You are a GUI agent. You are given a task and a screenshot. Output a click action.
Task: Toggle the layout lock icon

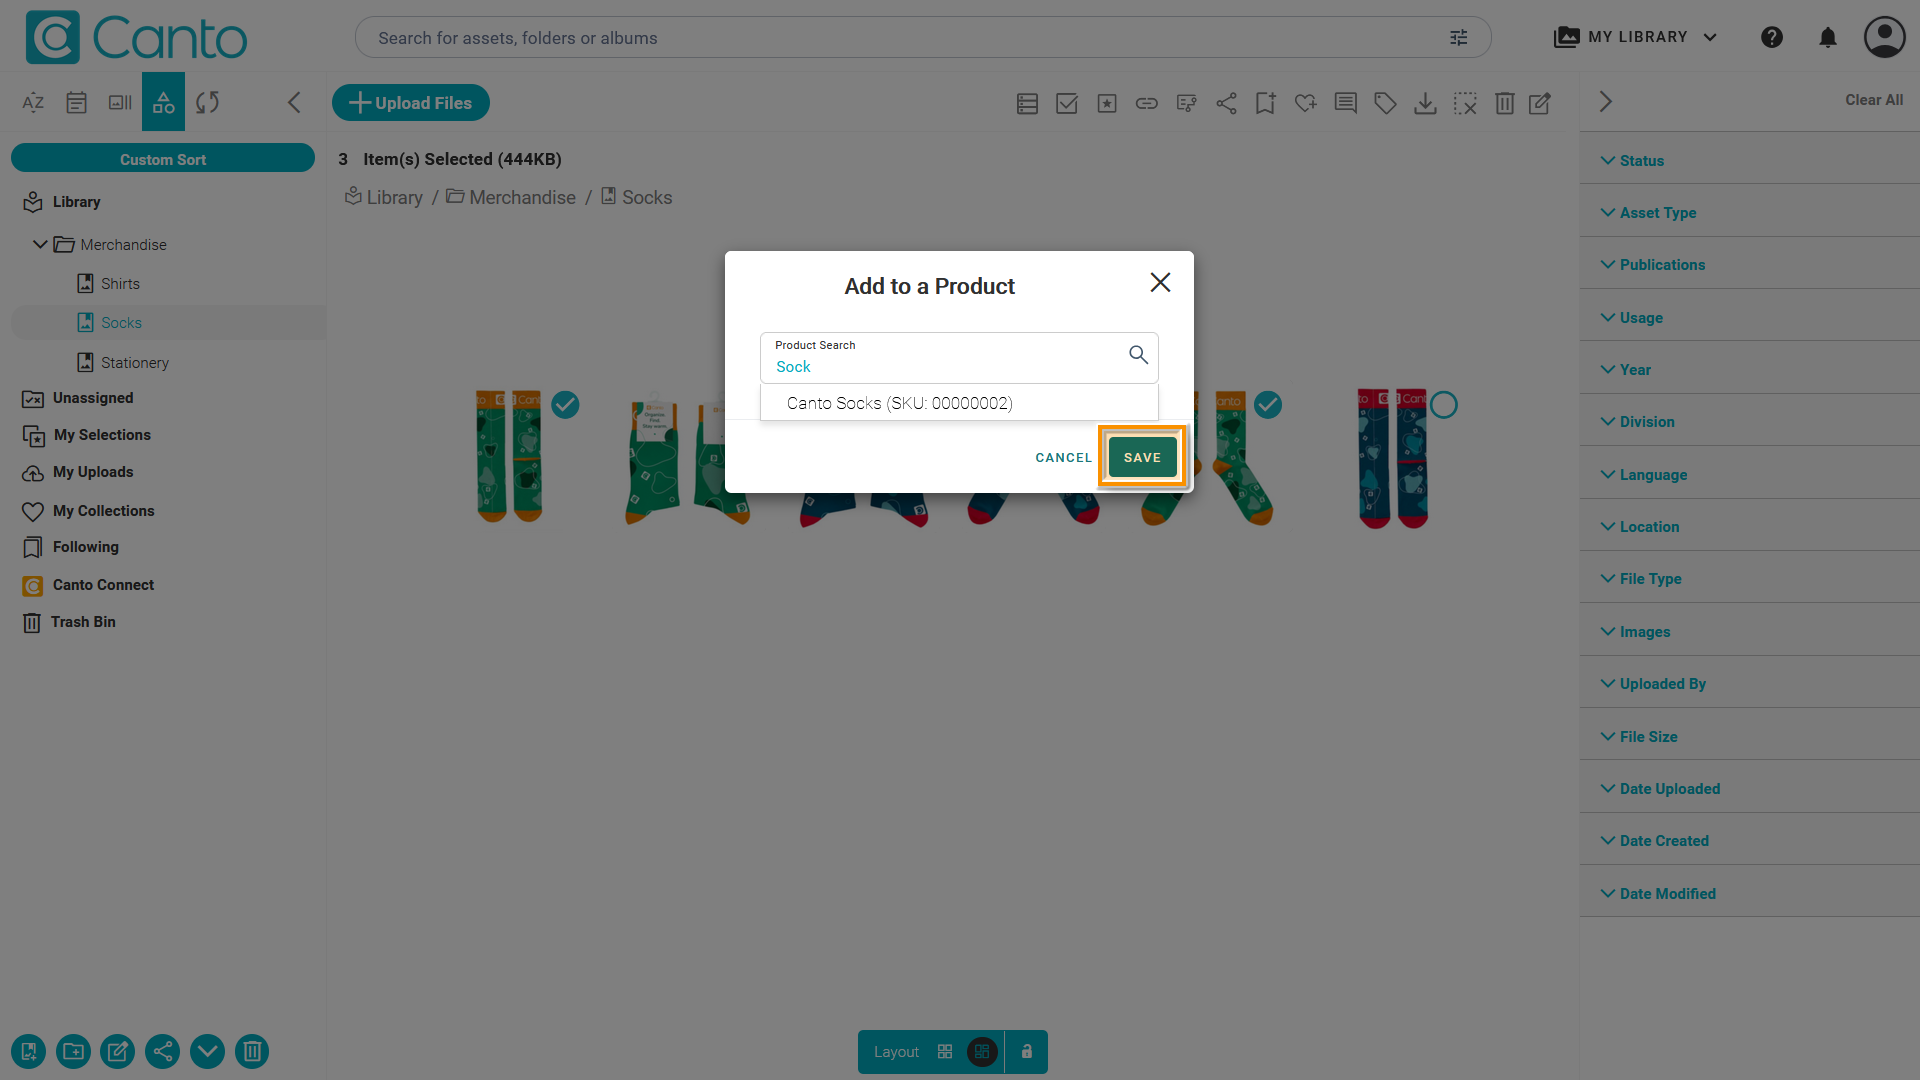(1026, 1052)
